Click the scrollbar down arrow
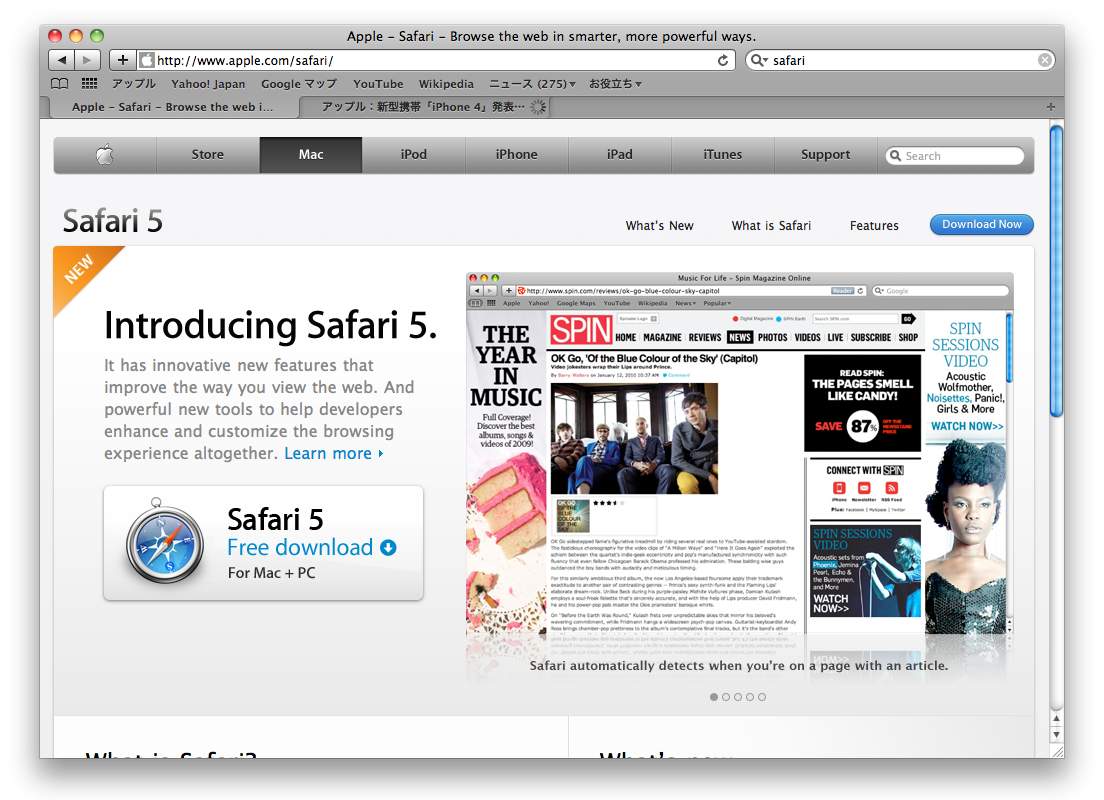This screenshot has height=800, width=1104. tap(1056, 735)
